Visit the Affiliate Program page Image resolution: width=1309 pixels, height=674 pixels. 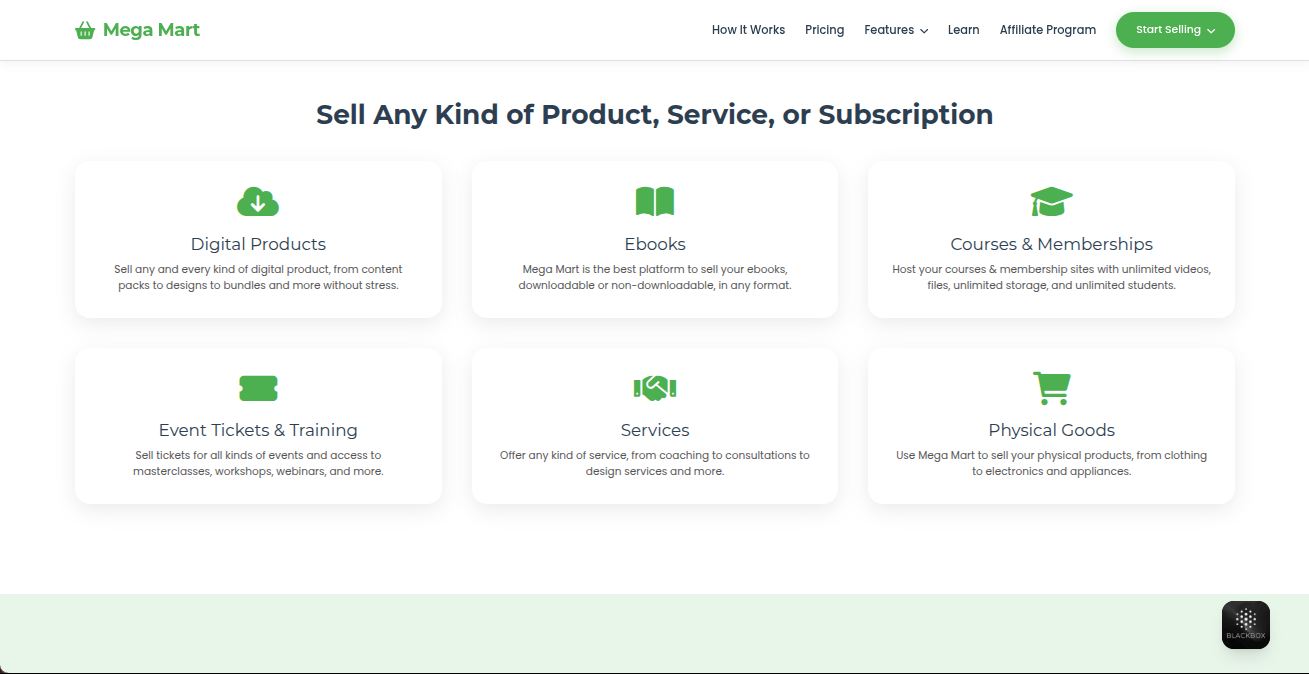(x=1048, y=30)
